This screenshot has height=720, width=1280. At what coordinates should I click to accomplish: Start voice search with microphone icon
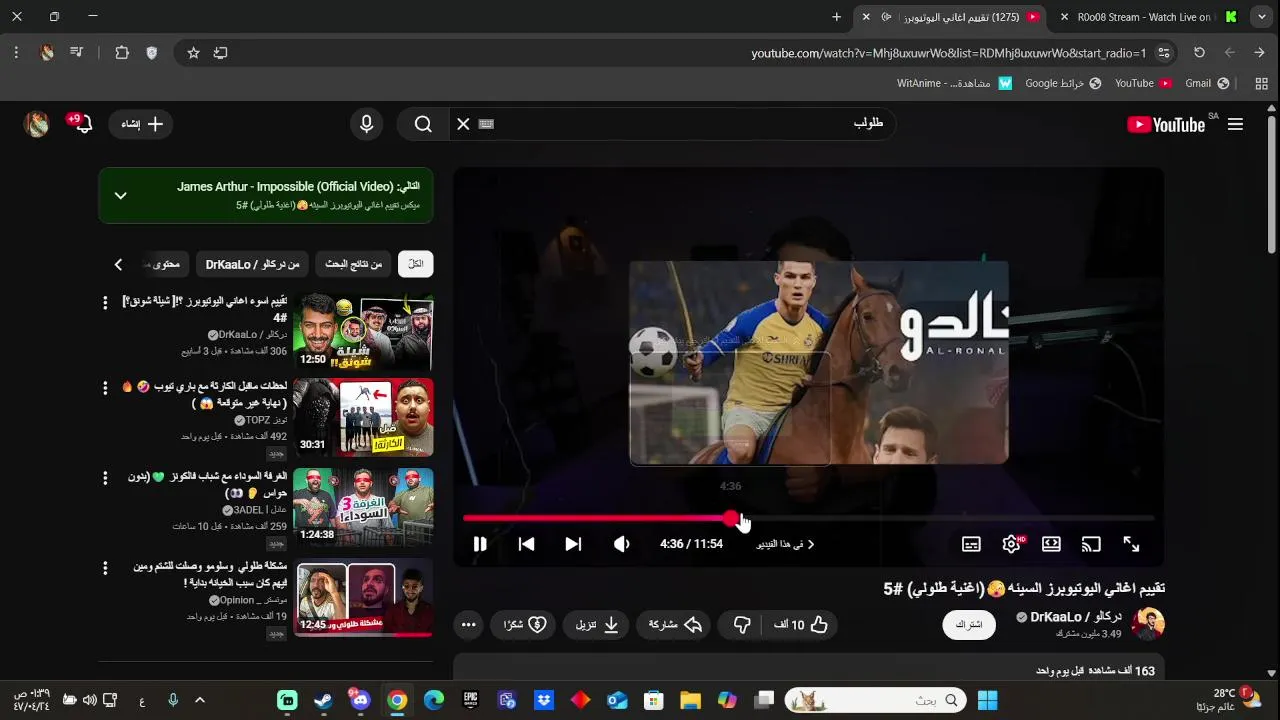[367, 124]
